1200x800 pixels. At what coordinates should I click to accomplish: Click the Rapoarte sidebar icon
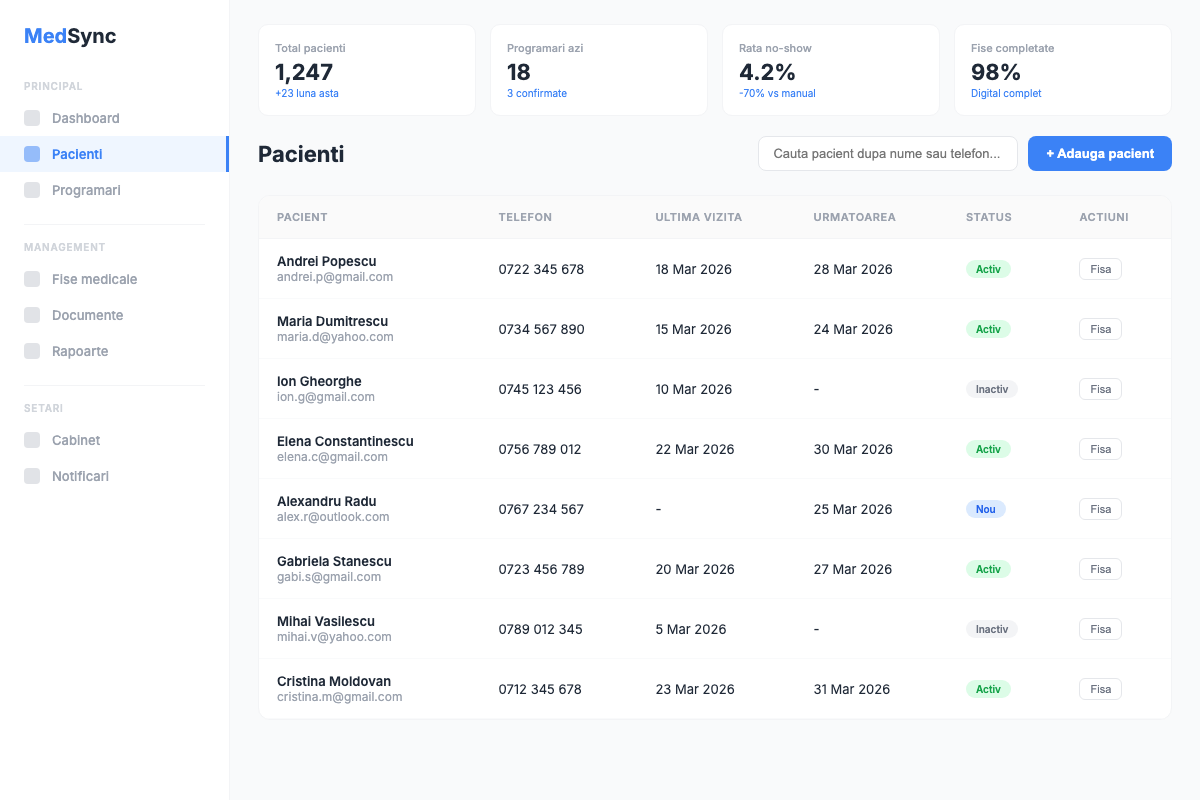click(32, 351)
